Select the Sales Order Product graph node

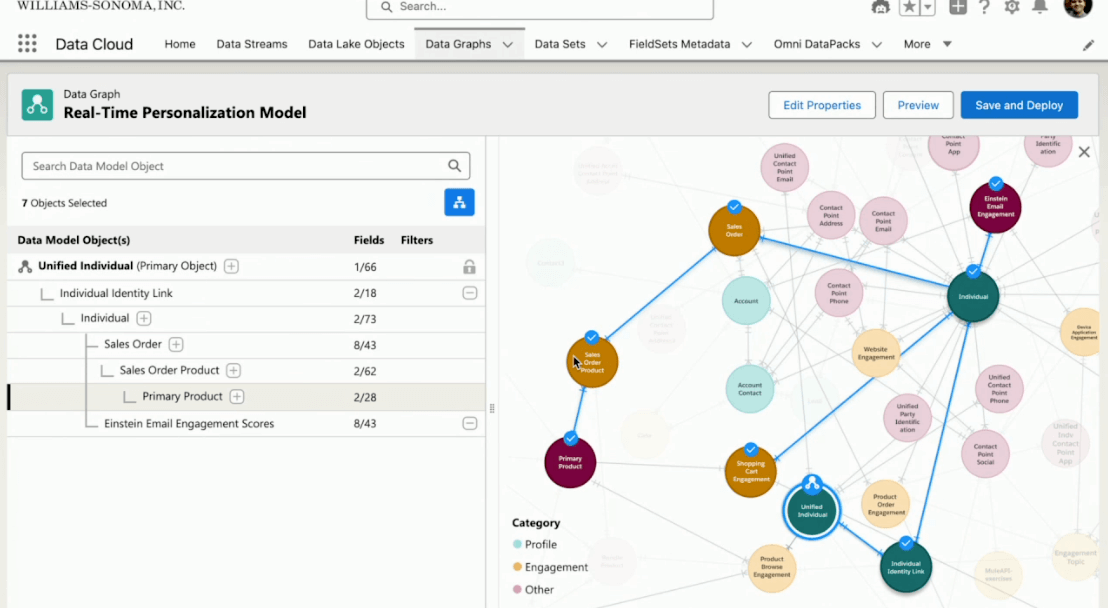click(592, 362)
